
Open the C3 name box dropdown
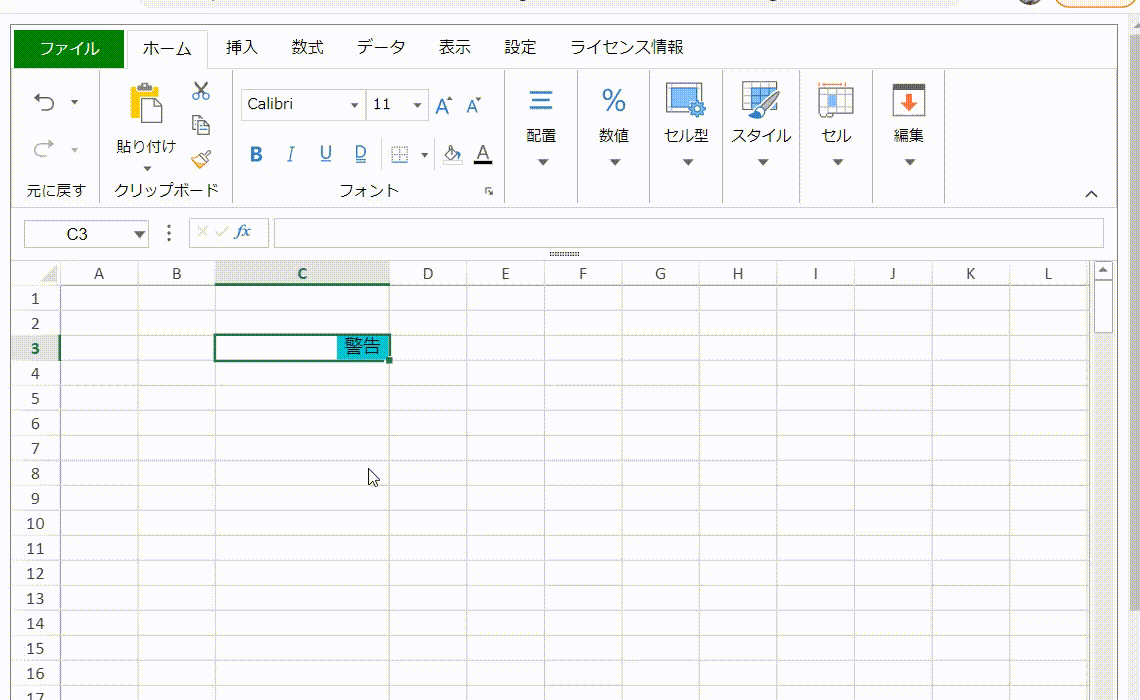139,234
